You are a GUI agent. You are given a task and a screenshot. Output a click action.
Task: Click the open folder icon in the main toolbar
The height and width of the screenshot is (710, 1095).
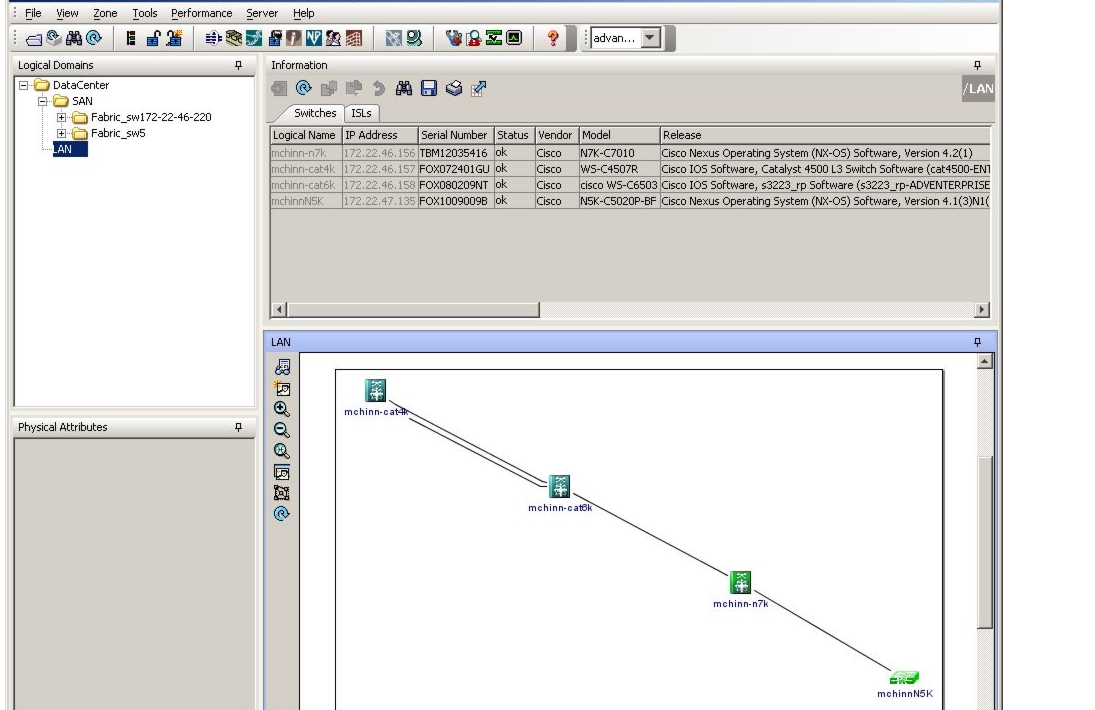click(34, 38)
